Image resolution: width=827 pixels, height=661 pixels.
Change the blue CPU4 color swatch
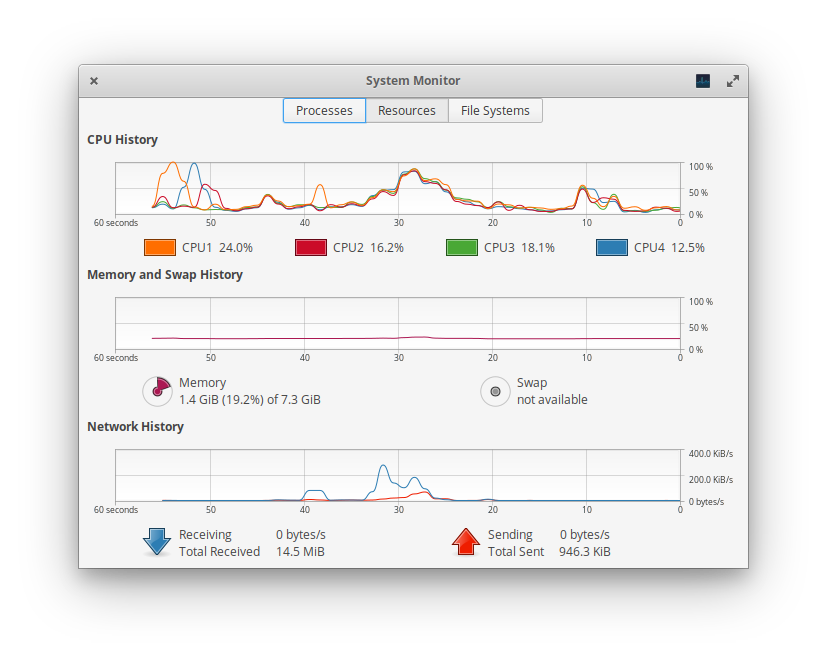point(612,247)
